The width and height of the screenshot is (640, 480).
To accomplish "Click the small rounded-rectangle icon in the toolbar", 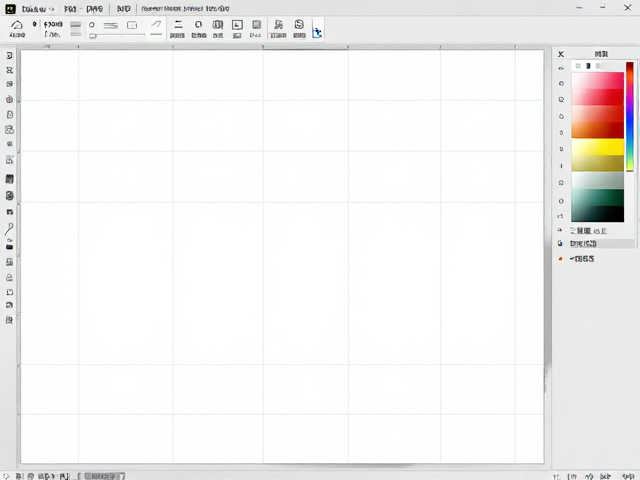I will (x=132, y=25).
